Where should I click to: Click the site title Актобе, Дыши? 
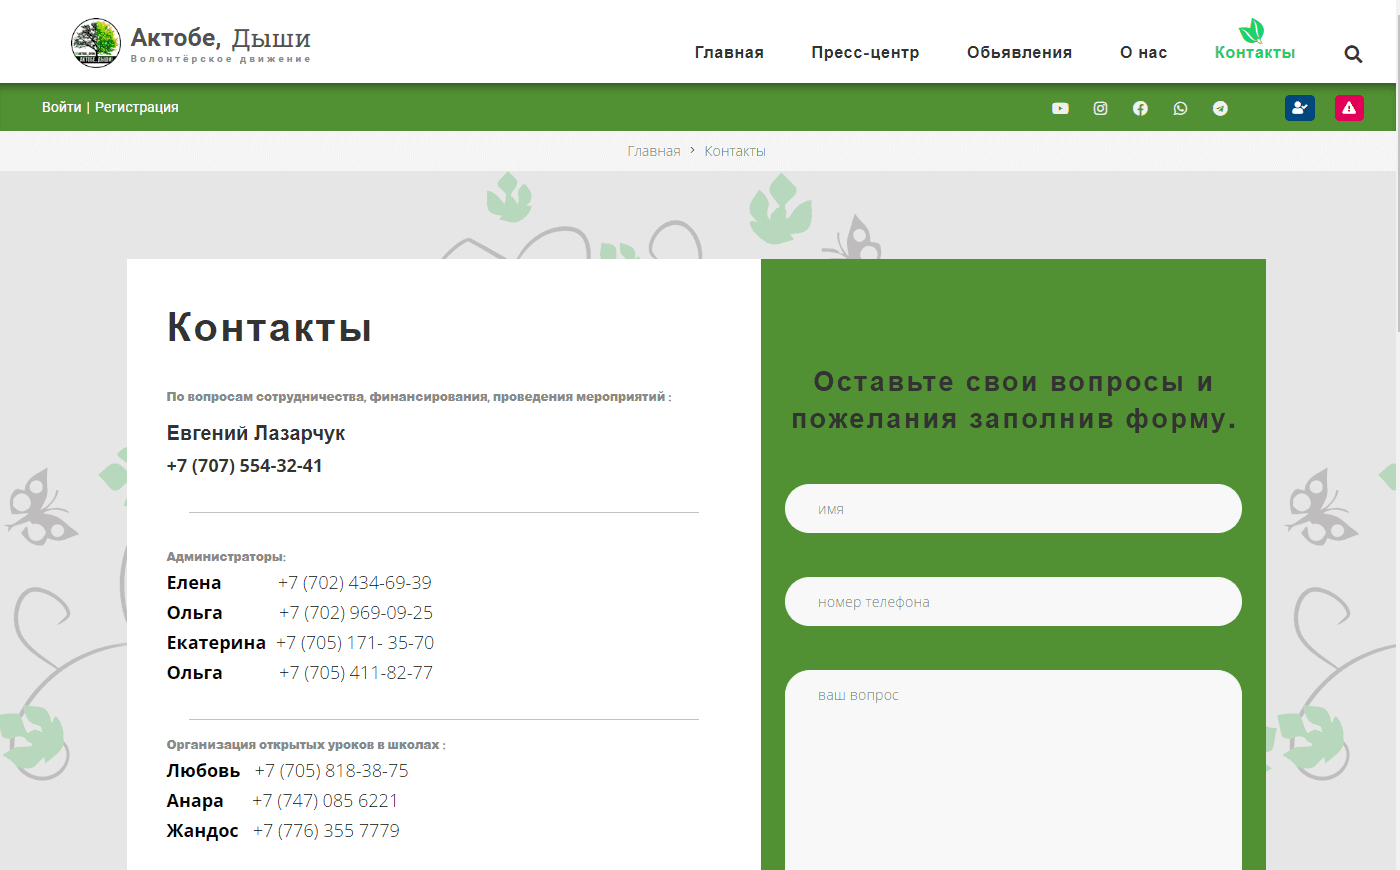click(221, 38)
